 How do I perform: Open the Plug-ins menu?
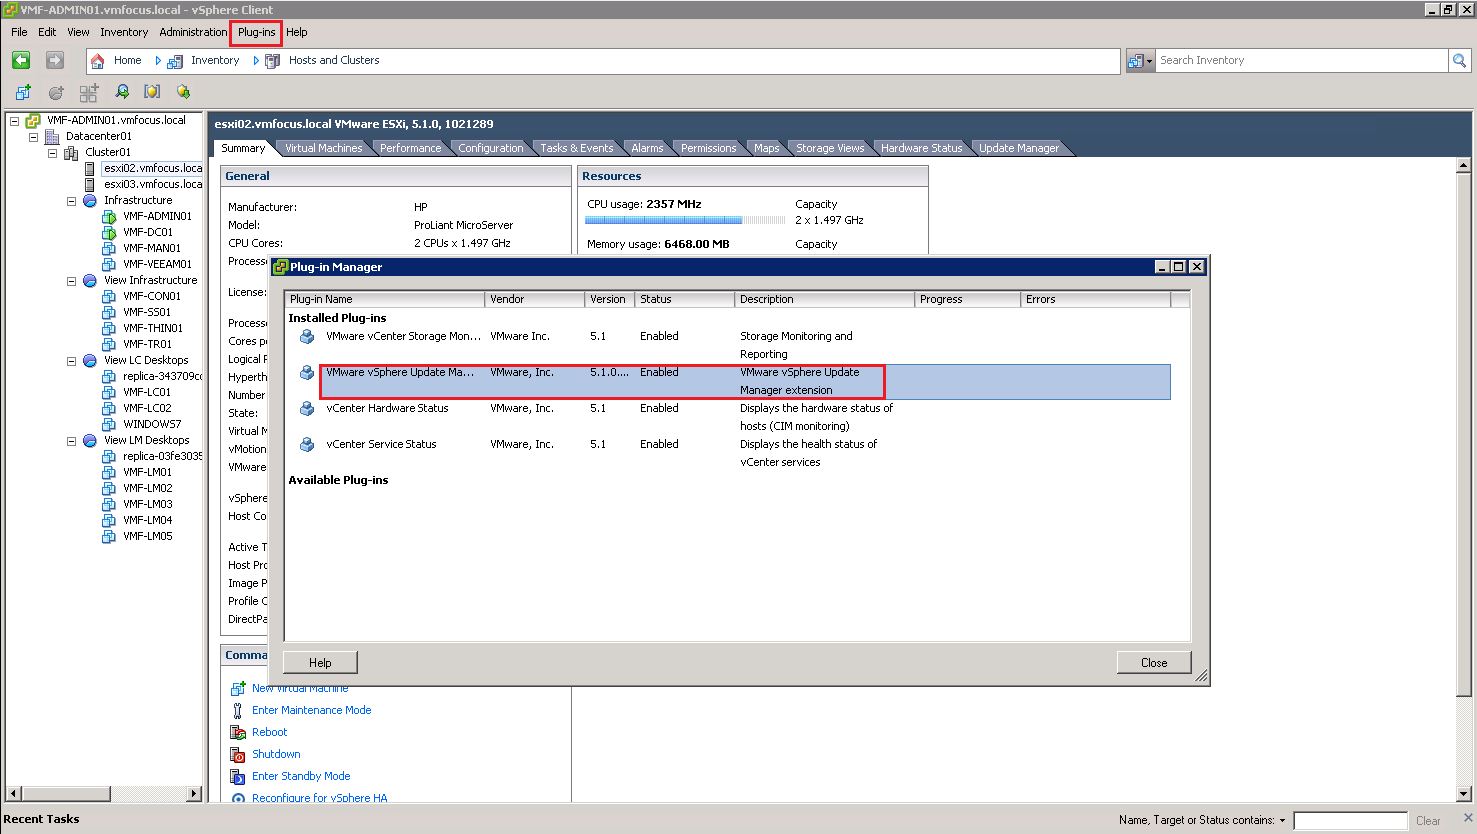point(256,32)
